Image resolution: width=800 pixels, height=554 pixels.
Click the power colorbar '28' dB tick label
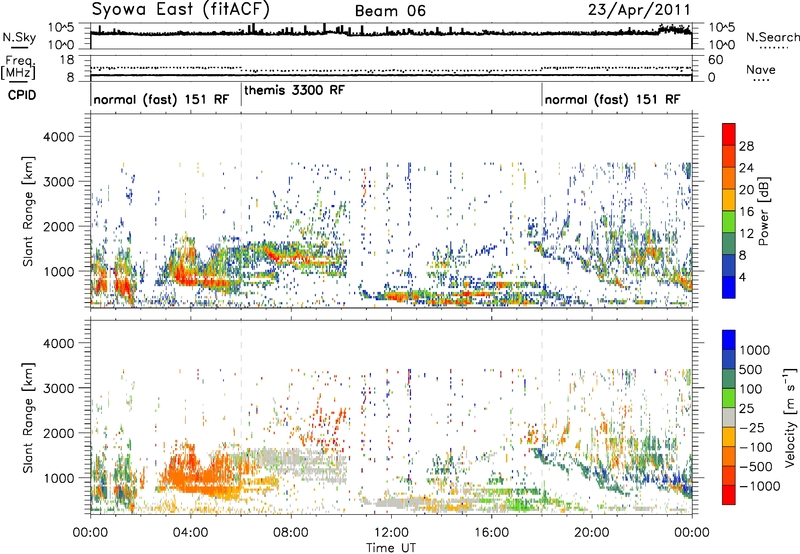[746, 146]
